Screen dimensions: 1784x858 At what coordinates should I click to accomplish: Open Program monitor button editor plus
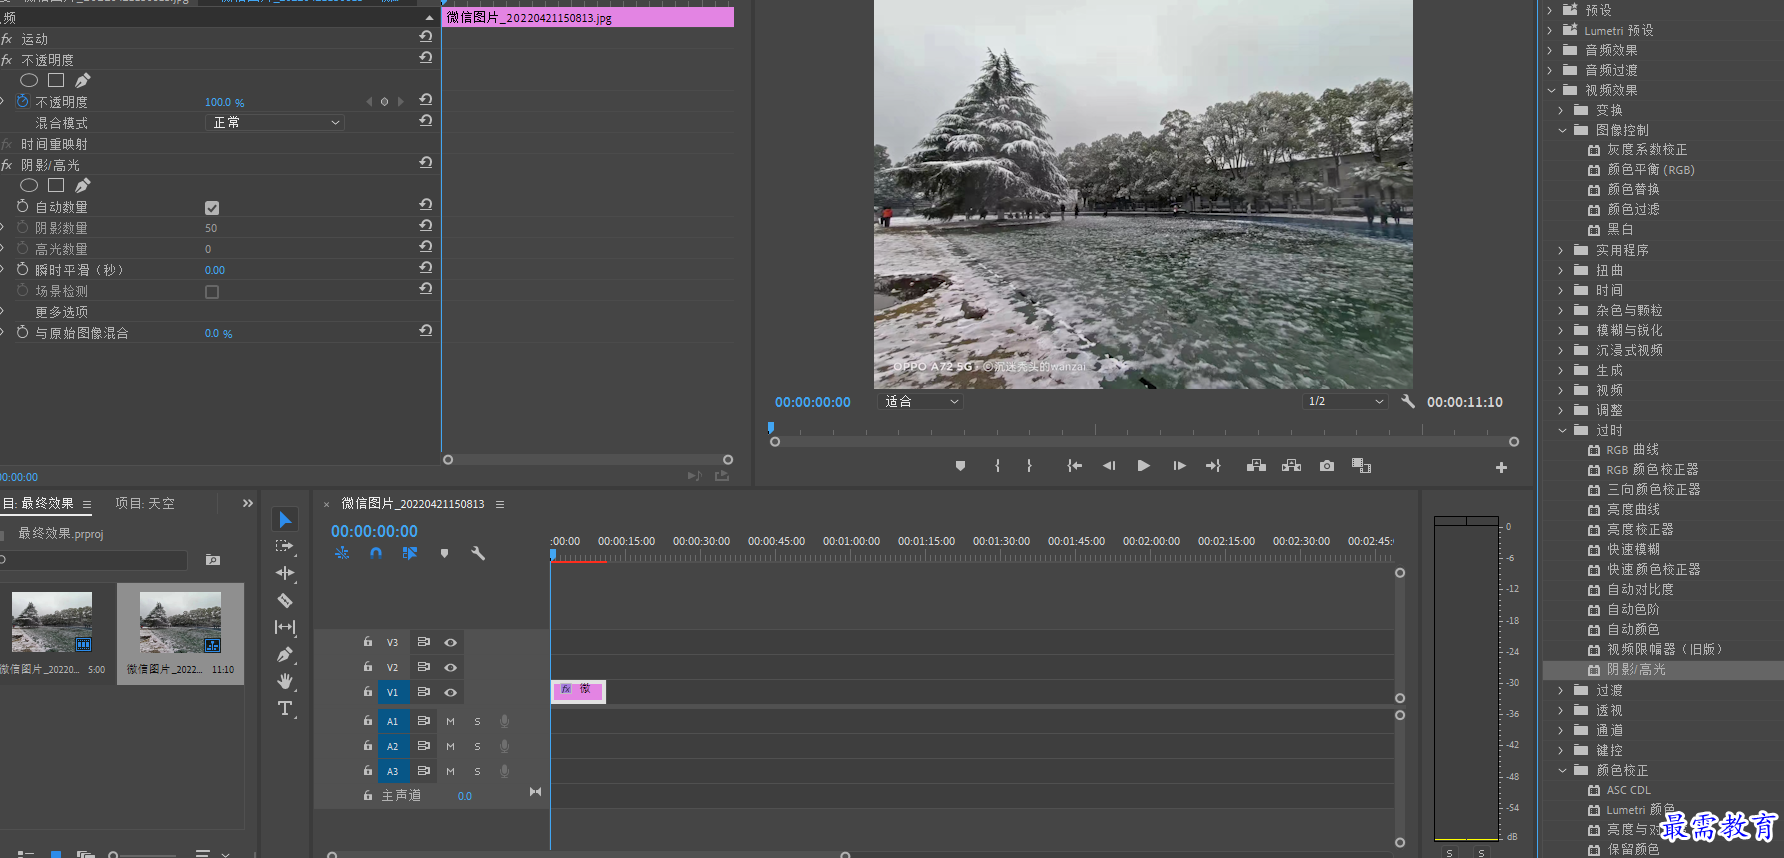1501,467
